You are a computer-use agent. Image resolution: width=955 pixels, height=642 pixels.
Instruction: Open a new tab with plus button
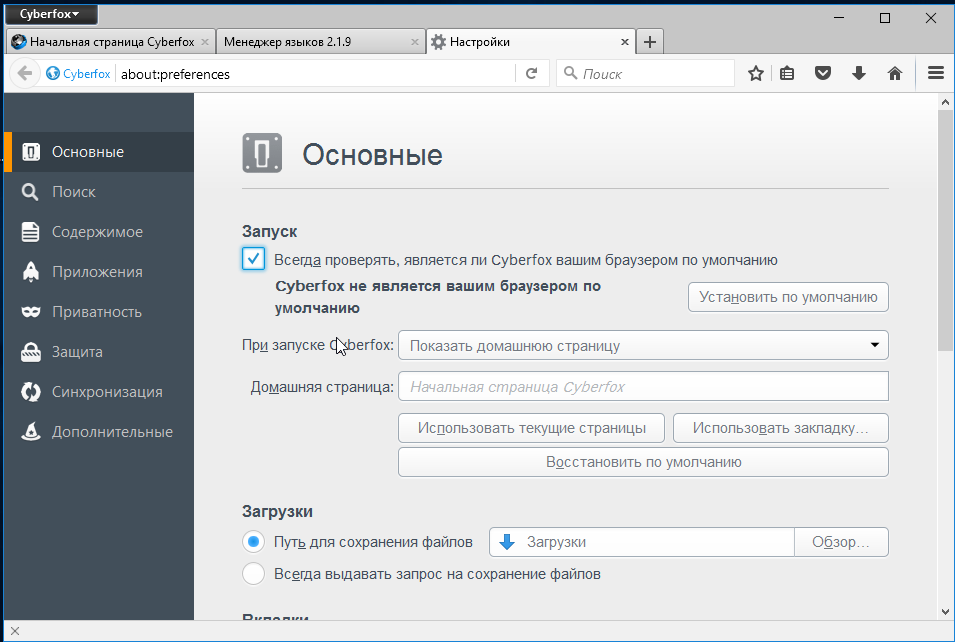pos(650,42)
